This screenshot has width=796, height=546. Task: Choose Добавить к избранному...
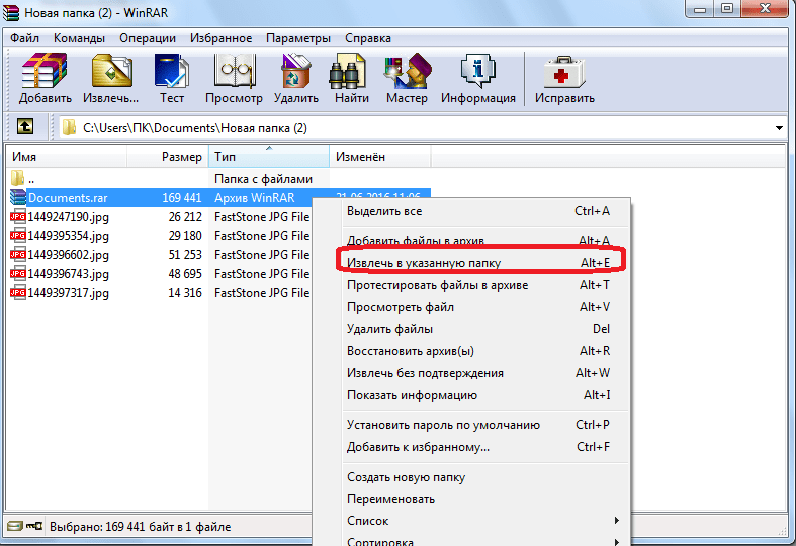point(479,447)
